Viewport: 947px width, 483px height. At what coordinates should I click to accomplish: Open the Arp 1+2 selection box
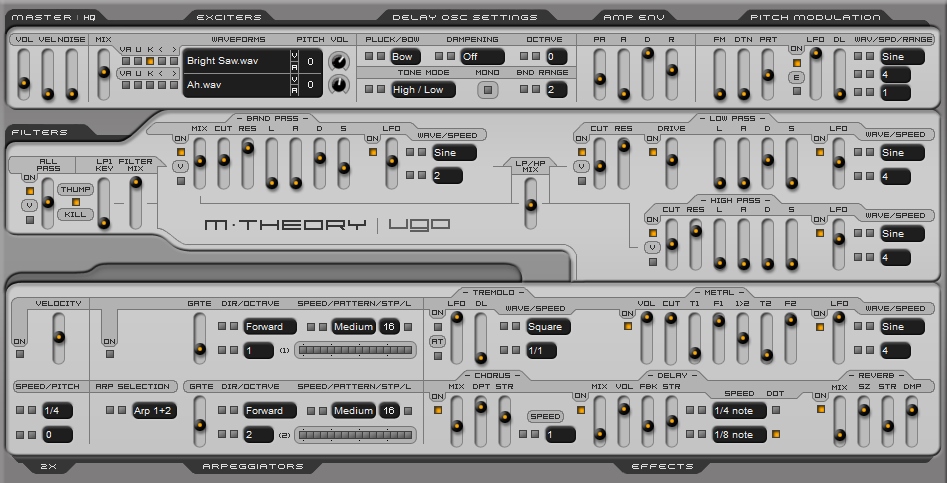point(153,411)
